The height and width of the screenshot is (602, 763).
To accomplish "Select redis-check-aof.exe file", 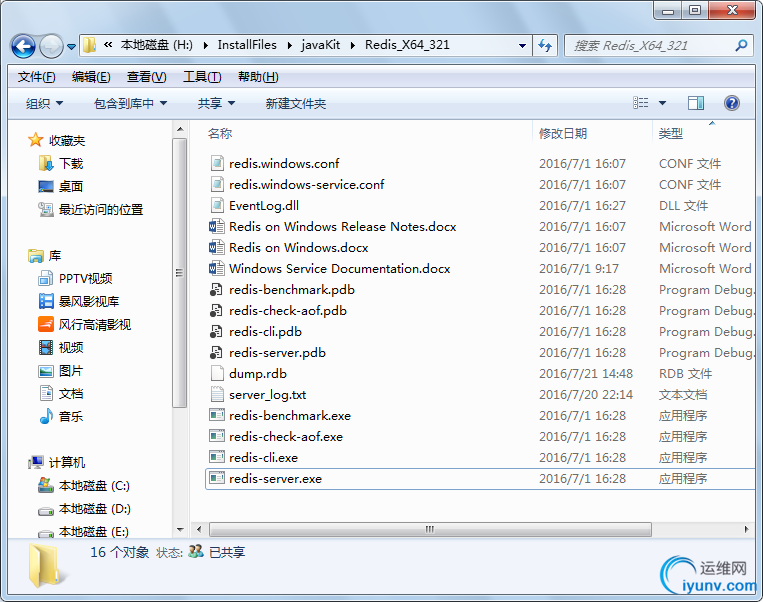I will (286, 437).
